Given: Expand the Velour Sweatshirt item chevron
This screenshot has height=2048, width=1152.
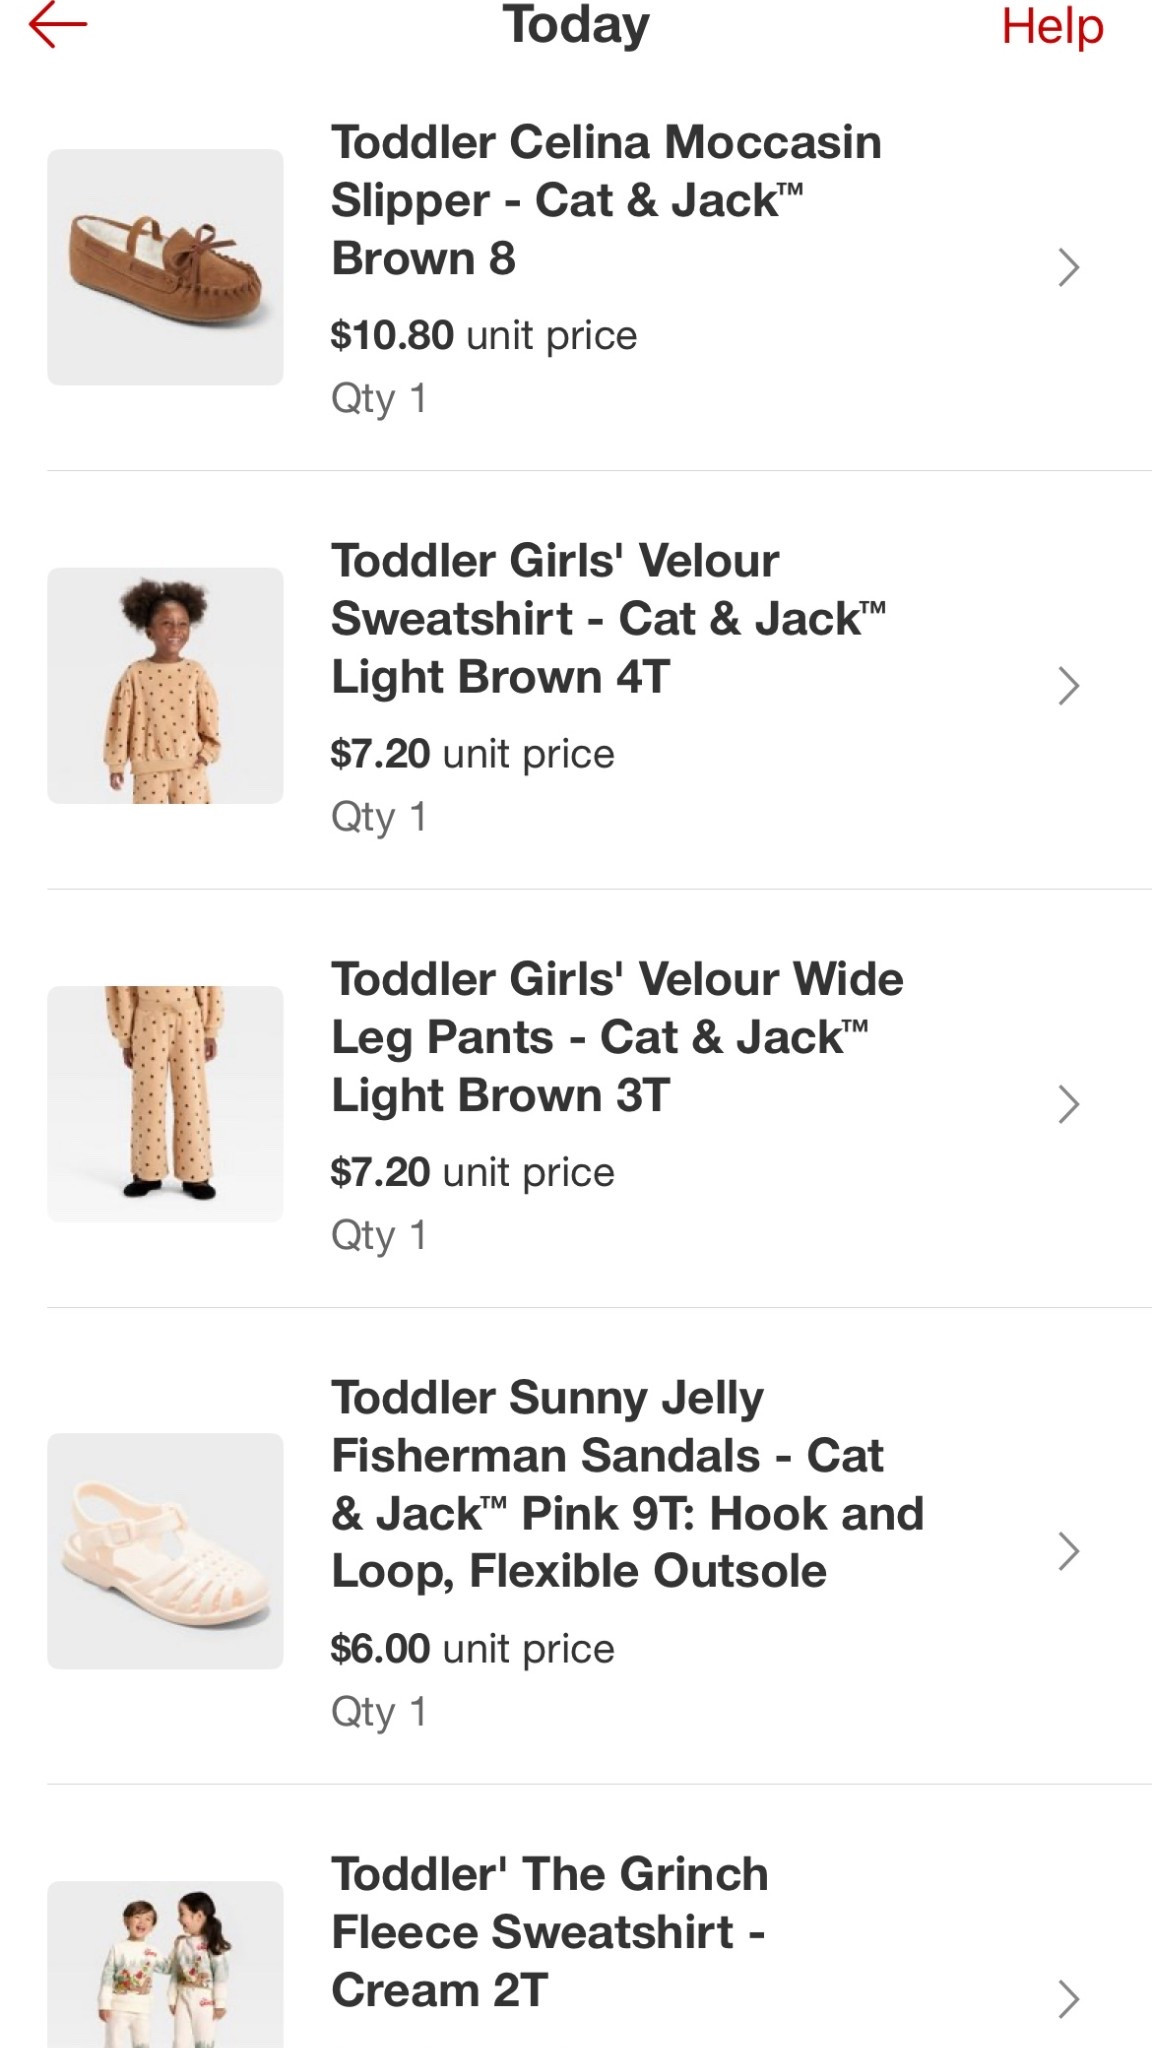Looking at the screenshot, I should click(1068, 686).
